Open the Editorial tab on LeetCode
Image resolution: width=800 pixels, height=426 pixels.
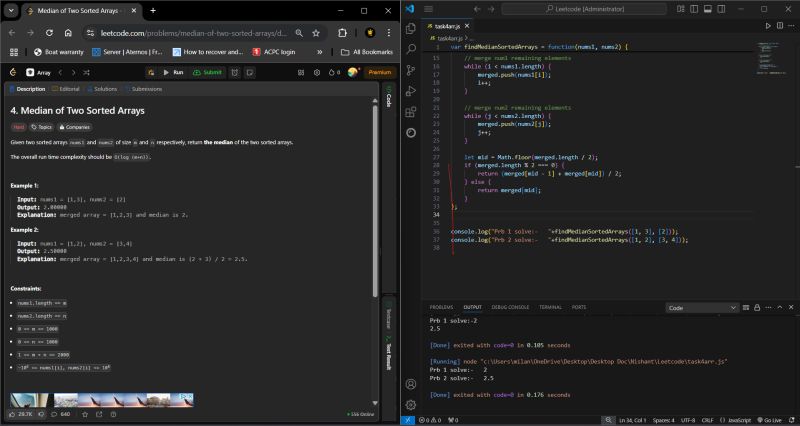tap(66, 89)
